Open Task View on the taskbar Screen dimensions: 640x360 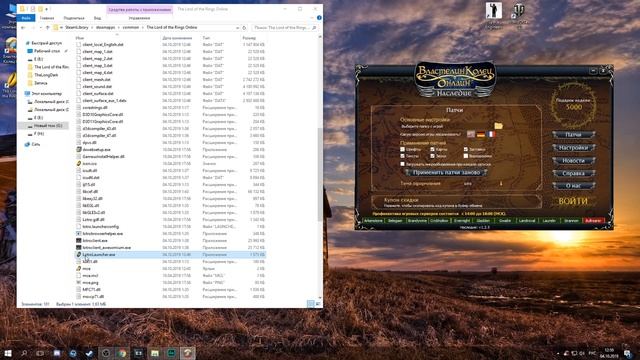pyautogui.click(x=40, y=353)
